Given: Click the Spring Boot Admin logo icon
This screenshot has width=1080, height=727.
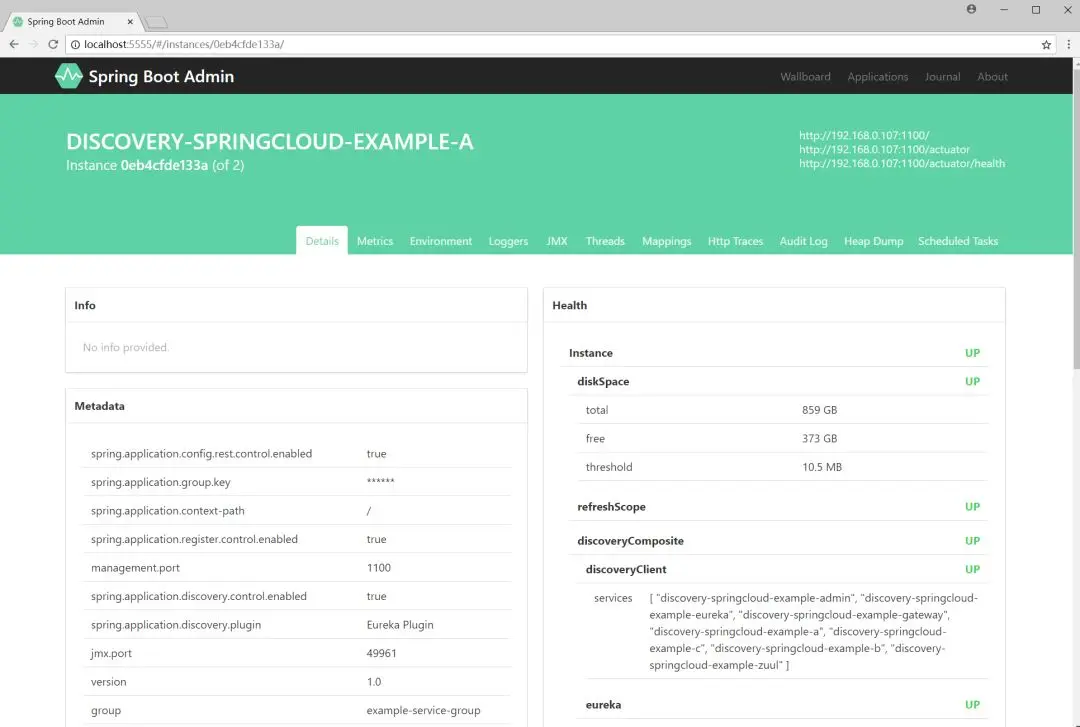Looking at the screenshot, I should pyautogui.click(x=68, y=76).
